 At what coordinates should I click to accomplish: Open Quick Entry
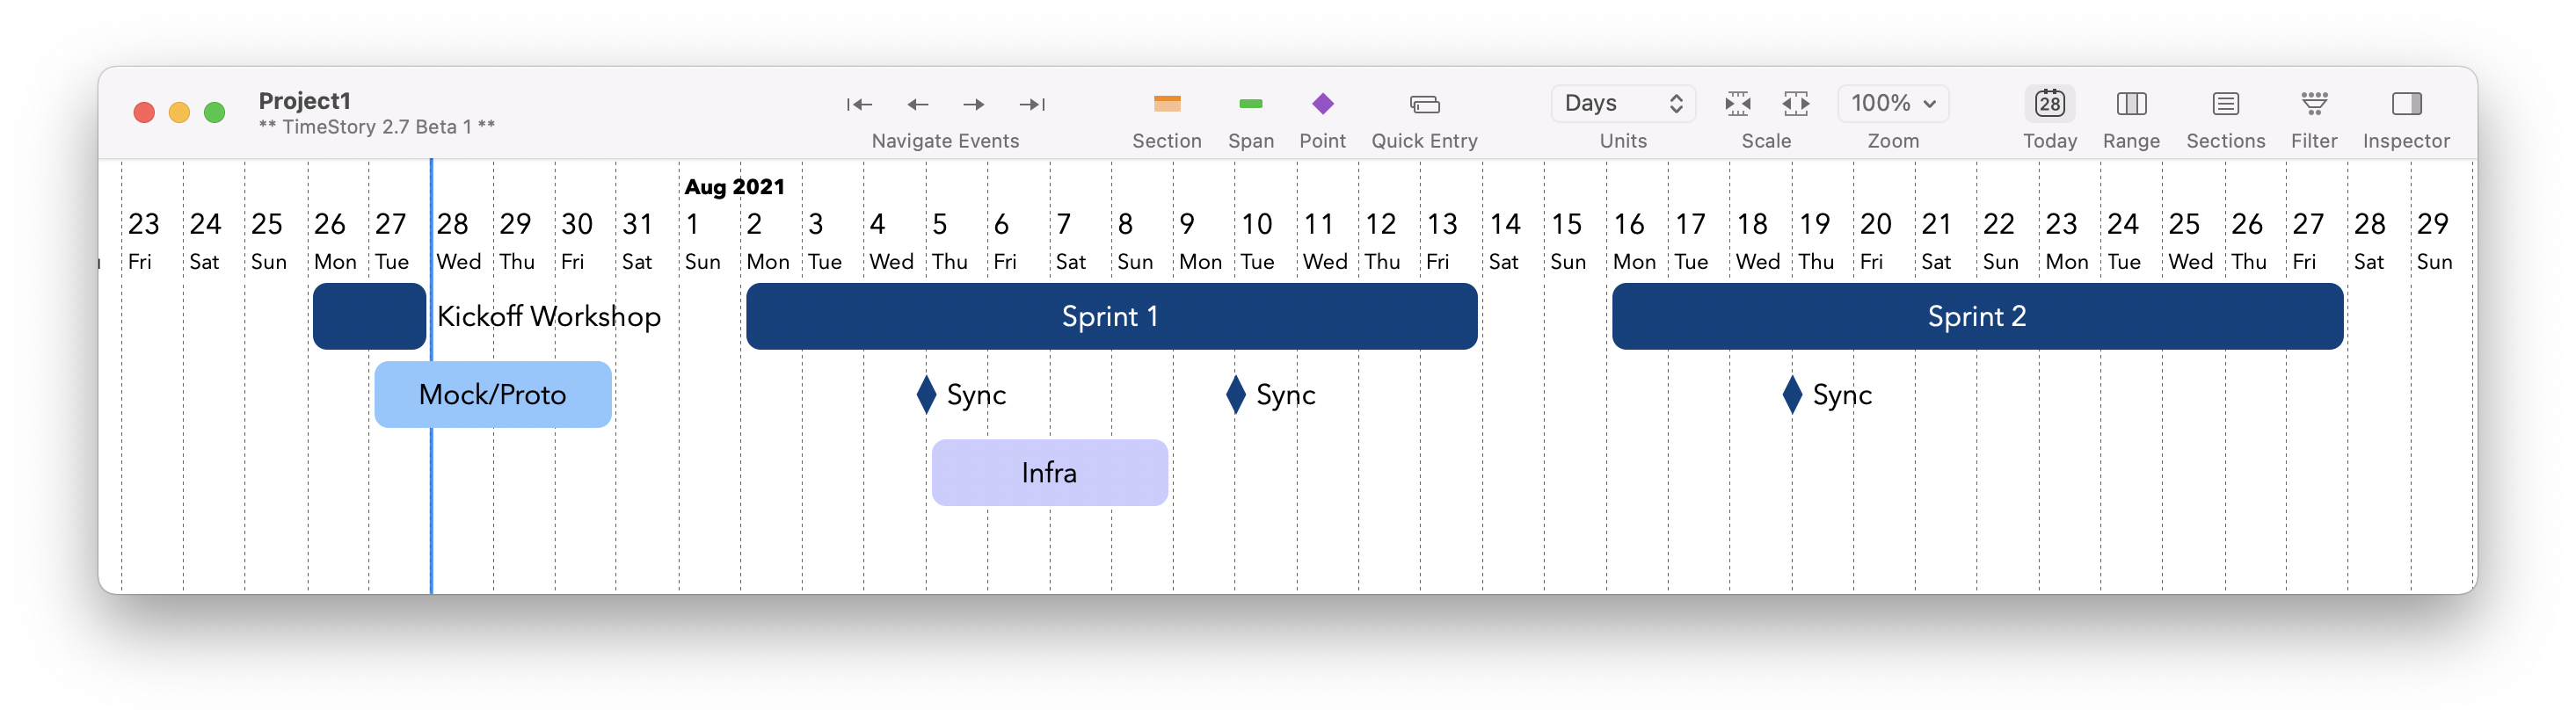[x=1424, y=104]
